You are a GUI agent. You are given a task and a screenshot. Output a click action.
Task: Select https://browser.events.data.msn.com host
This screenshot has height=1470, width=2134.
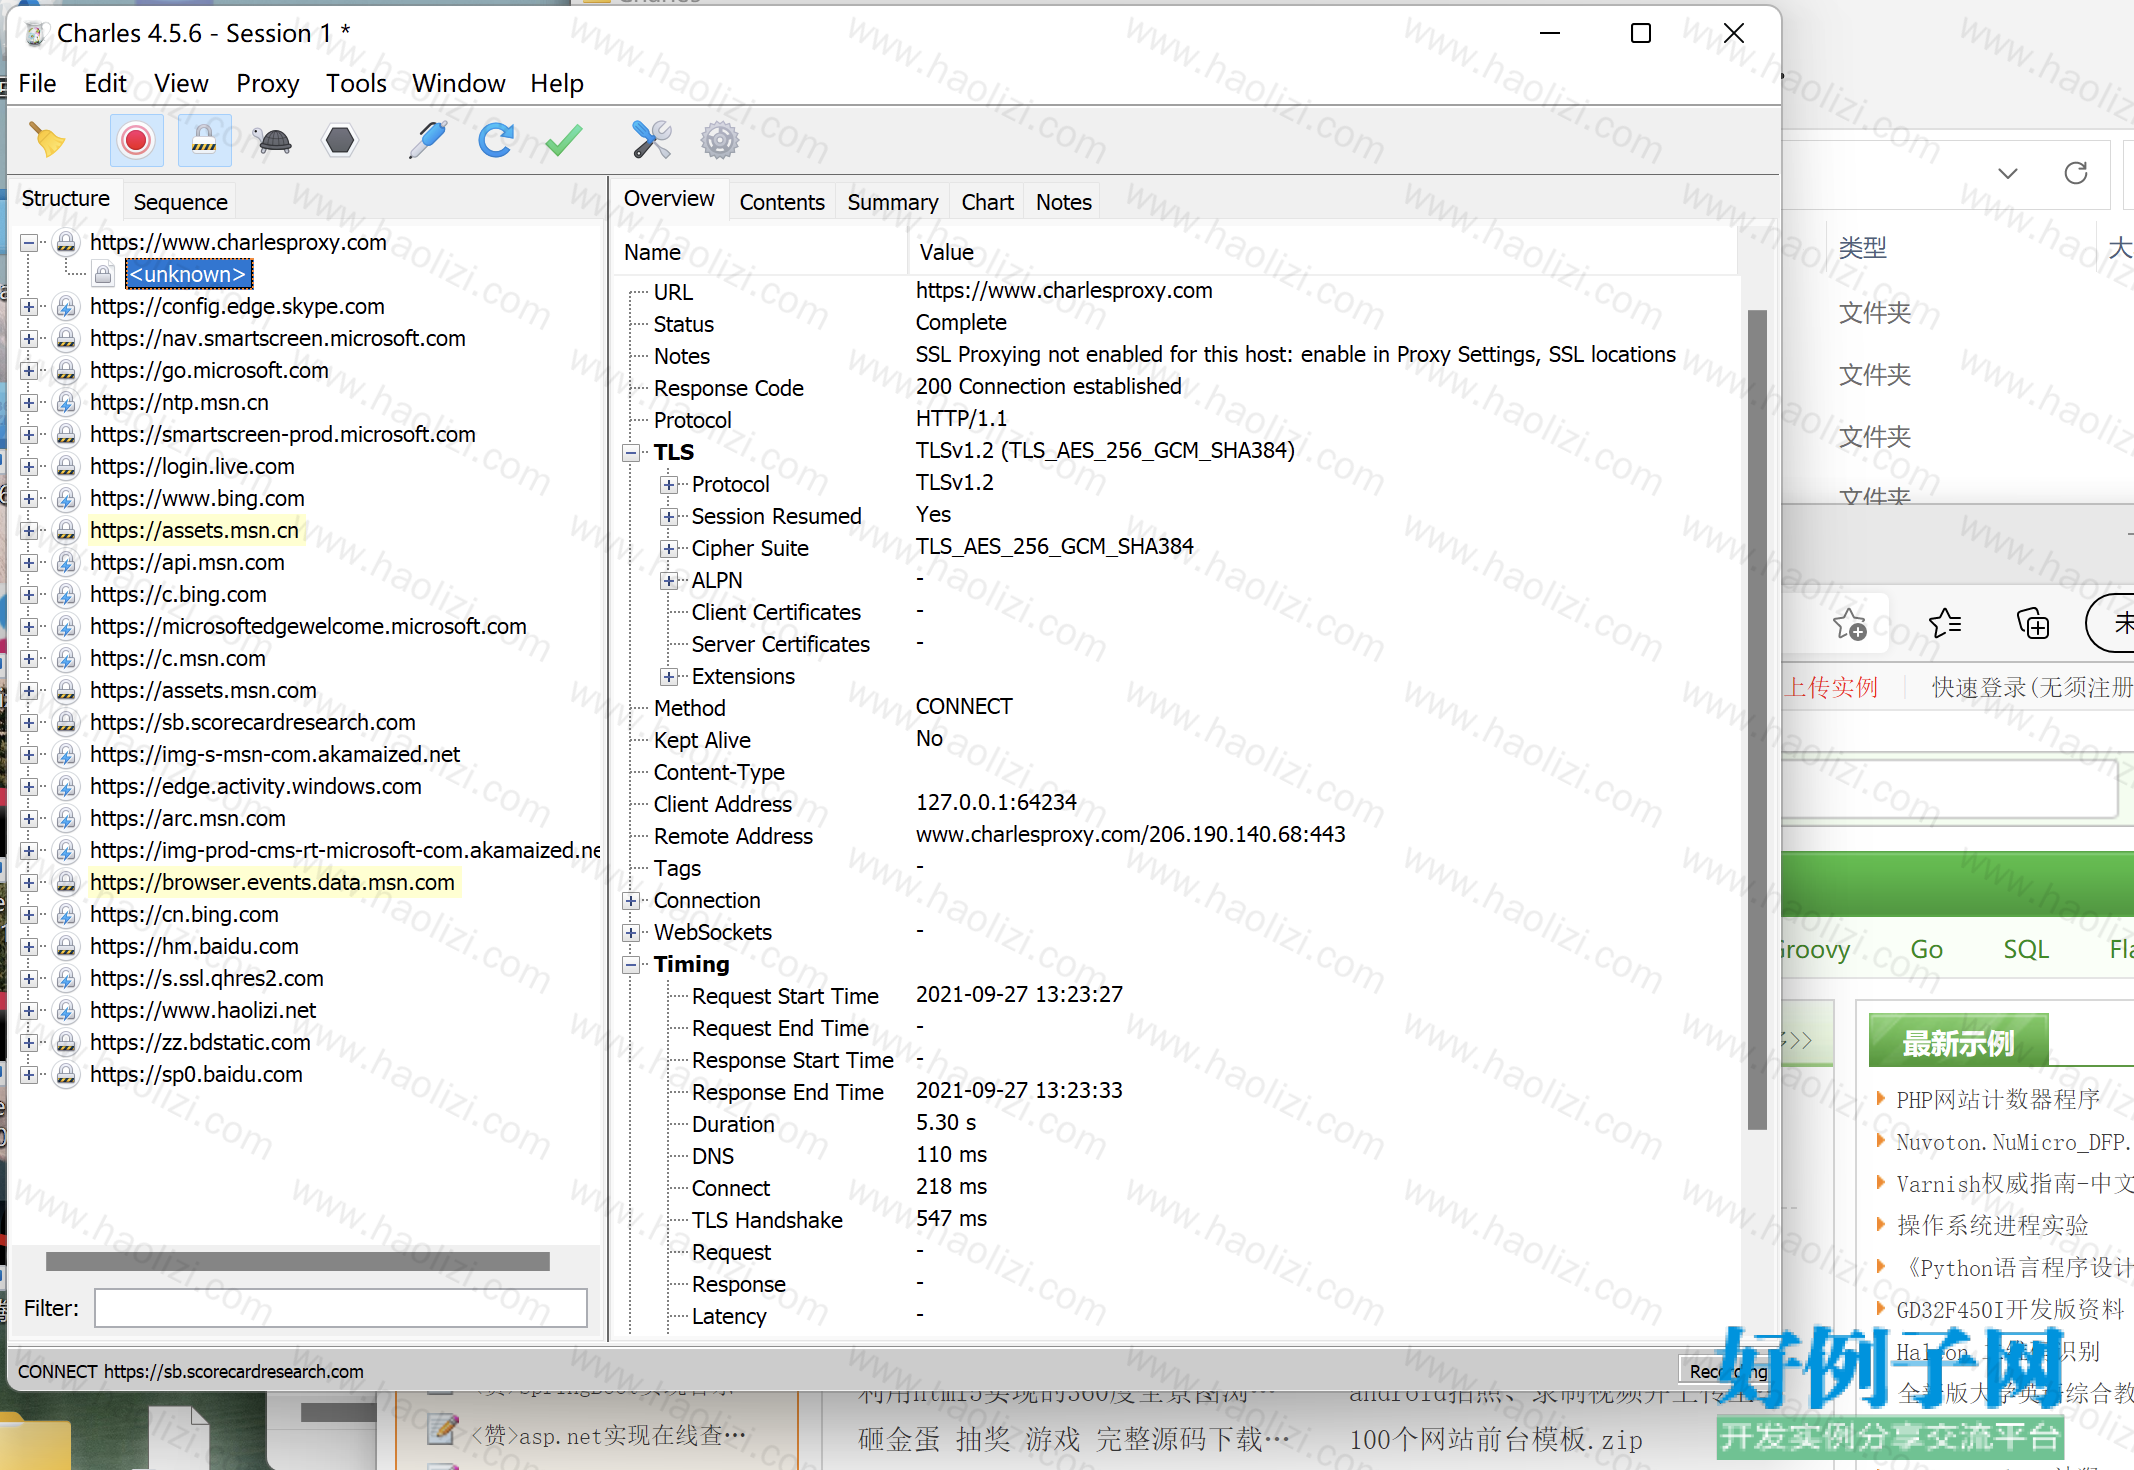(272, 882)
